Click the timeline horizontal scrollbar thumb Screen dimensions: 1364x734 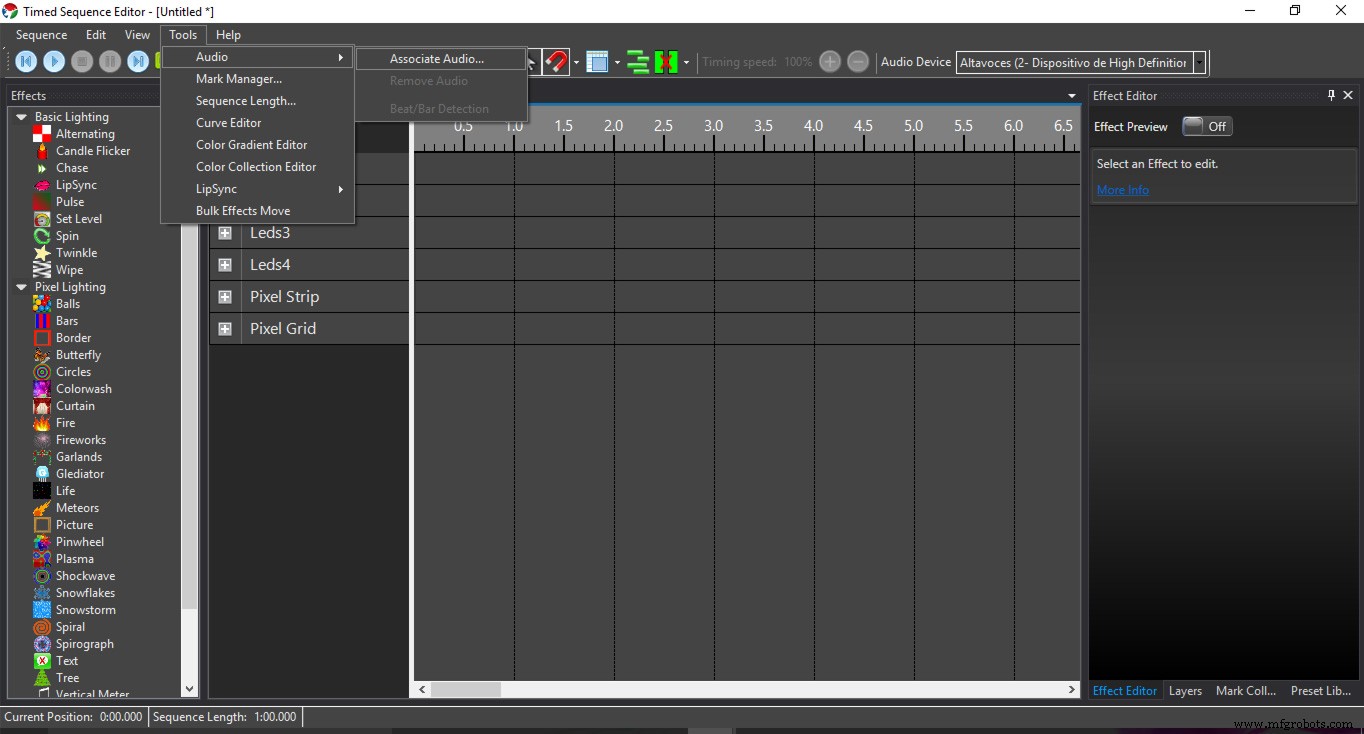tap(466, 690)
